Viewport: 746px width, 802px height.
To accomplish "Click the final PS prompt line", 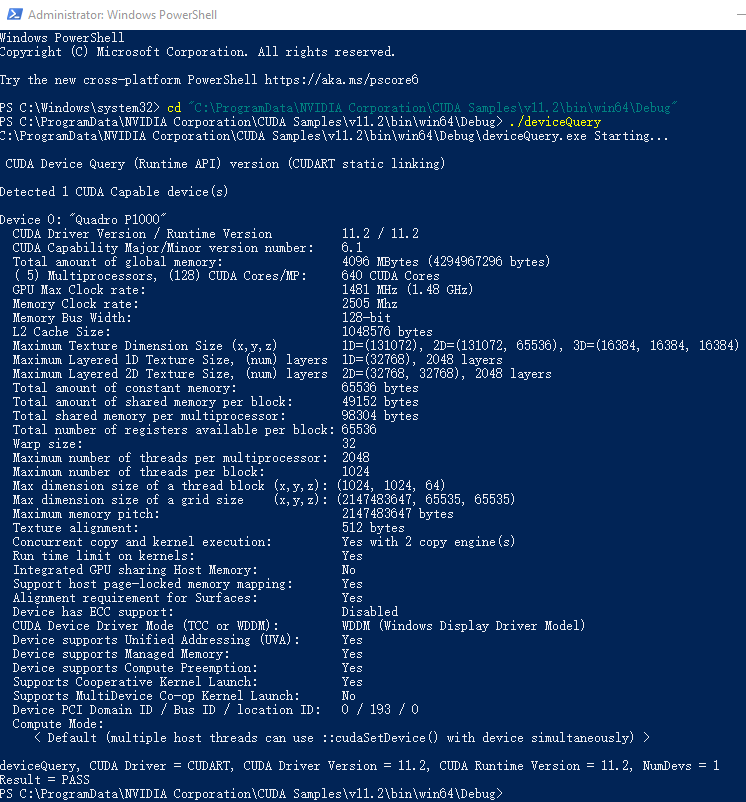I will (251, 793).
